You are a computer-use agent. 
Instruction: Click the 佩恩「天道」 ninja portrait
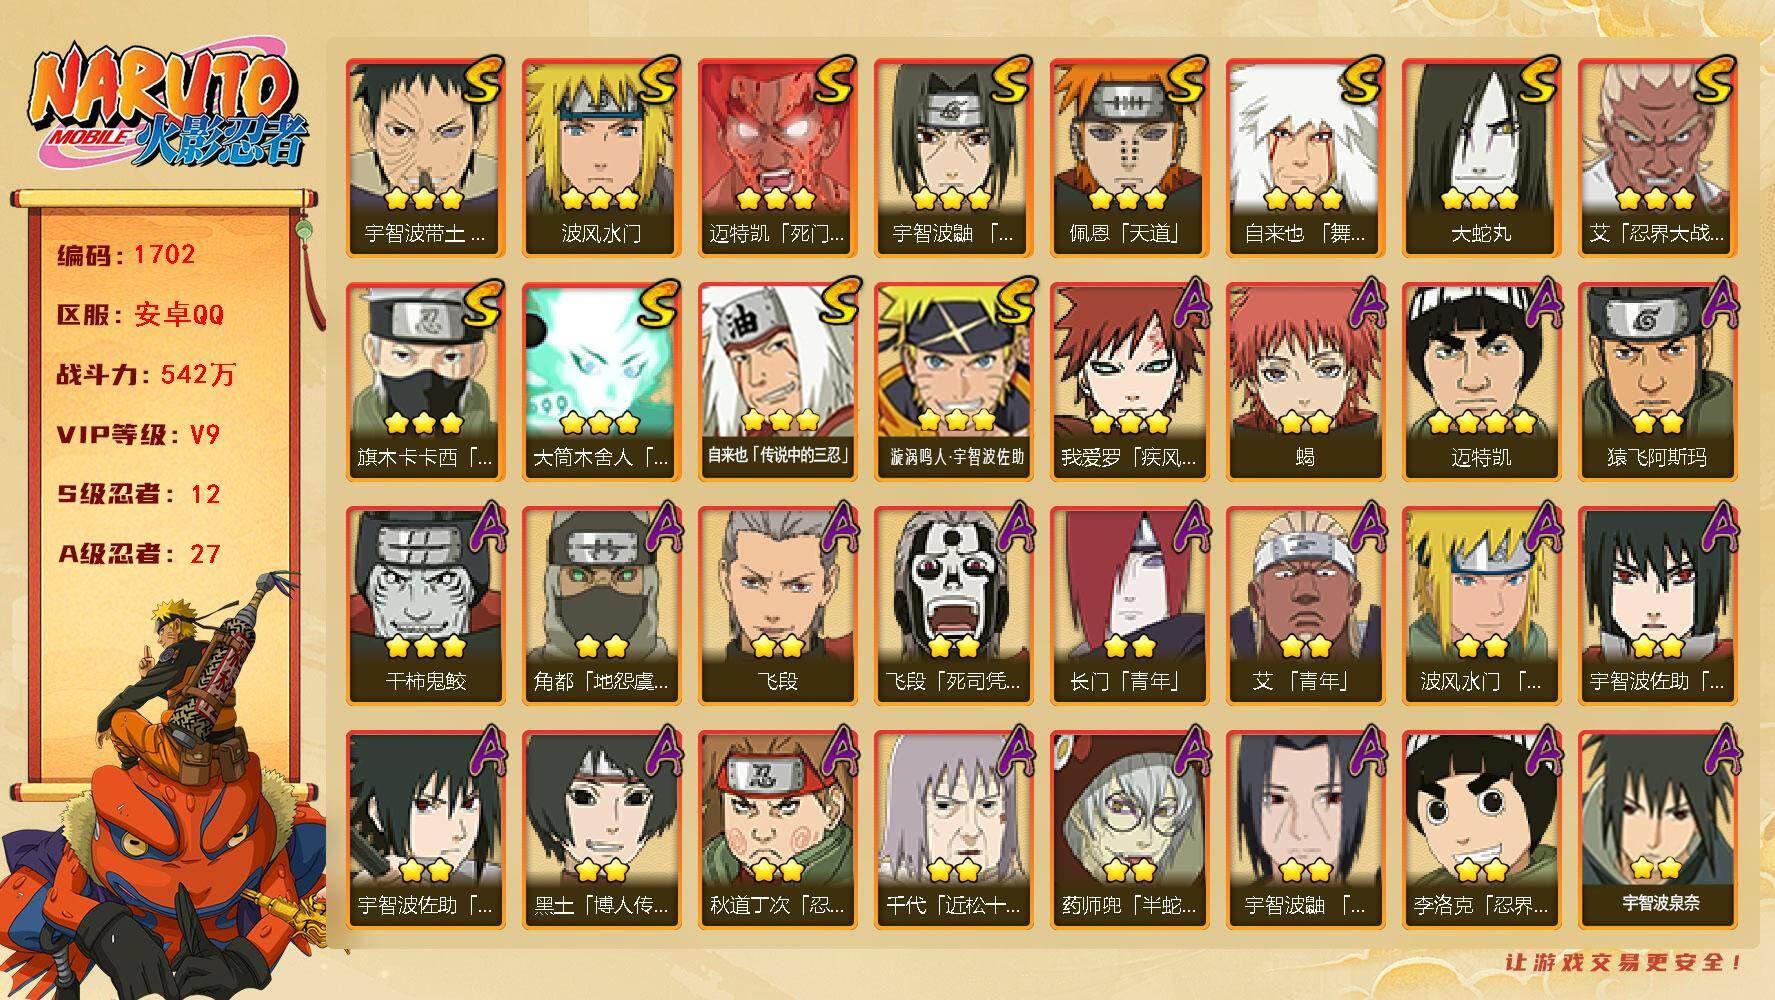pyautogui.click(x=1129, y=158)
